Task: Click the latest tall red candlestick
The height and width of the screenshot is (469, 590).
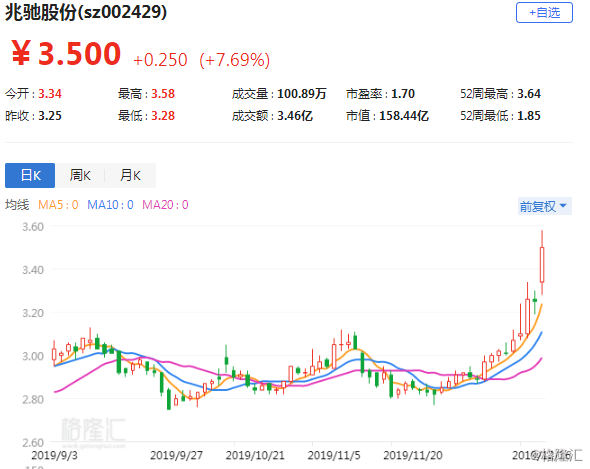Action: 542,265
